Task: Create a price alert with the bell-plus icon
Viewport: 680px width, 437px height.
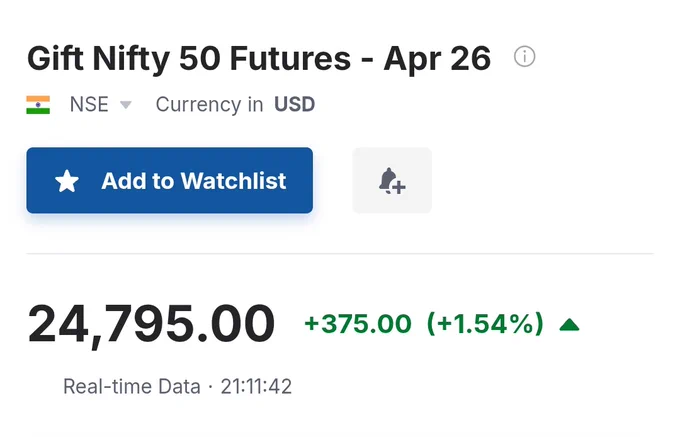Action: (x=392, y=180)
